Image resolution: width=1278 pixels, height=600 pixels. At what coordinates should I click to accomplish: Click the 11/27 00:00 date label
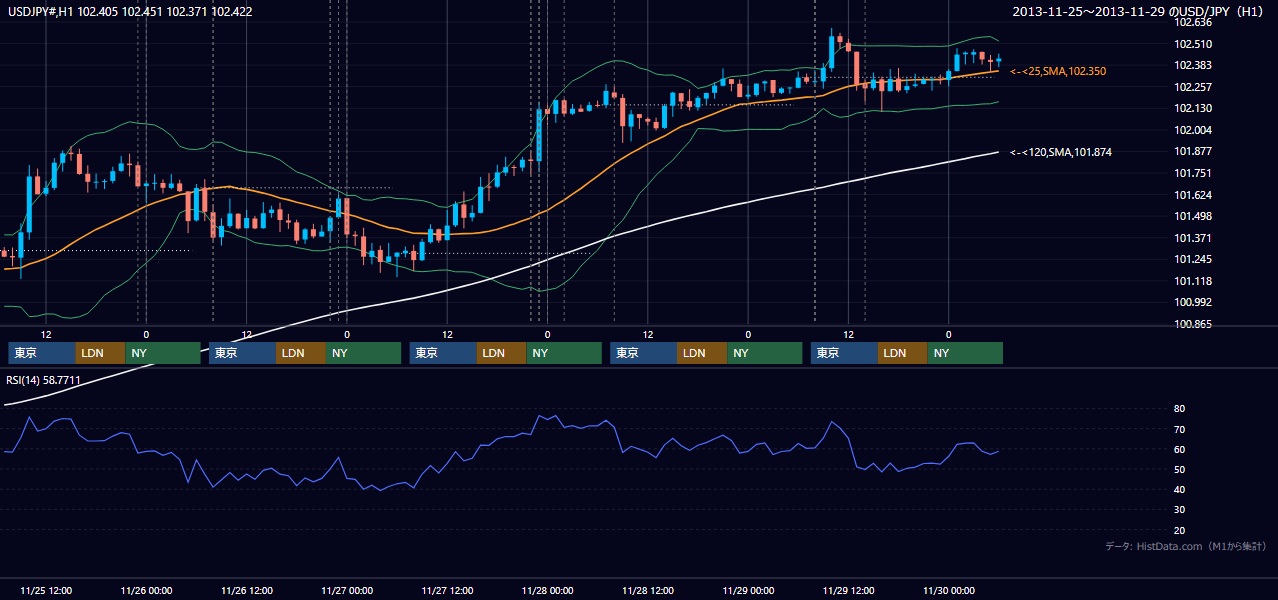(x=347, y=590)
